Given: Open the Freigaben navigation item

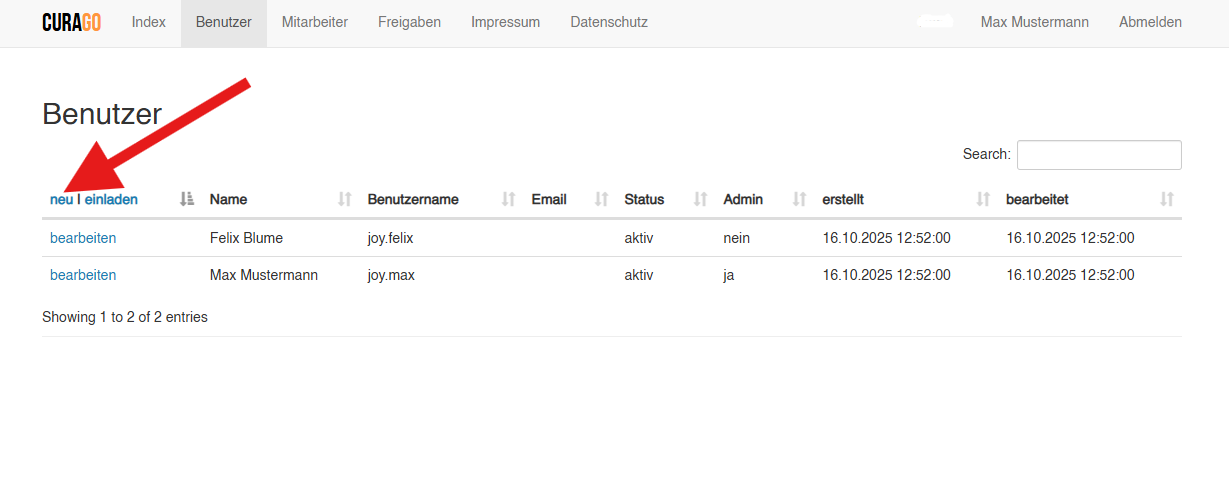Looking at the screenshot, I should tap(409, 22).
